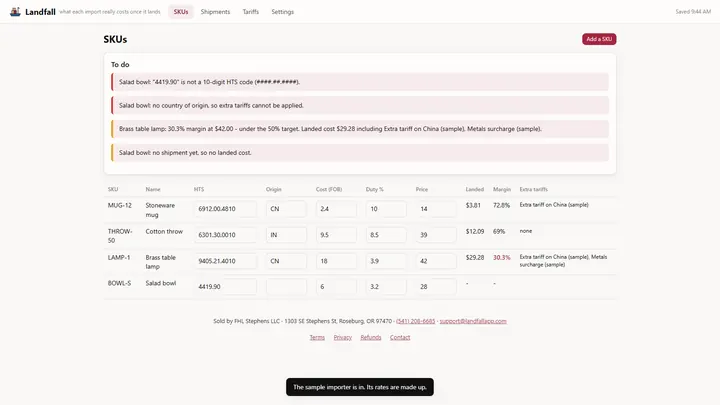The image size is (720, 405).
Task: Click the footer phone number link
Action: click(x=416, y=321)
